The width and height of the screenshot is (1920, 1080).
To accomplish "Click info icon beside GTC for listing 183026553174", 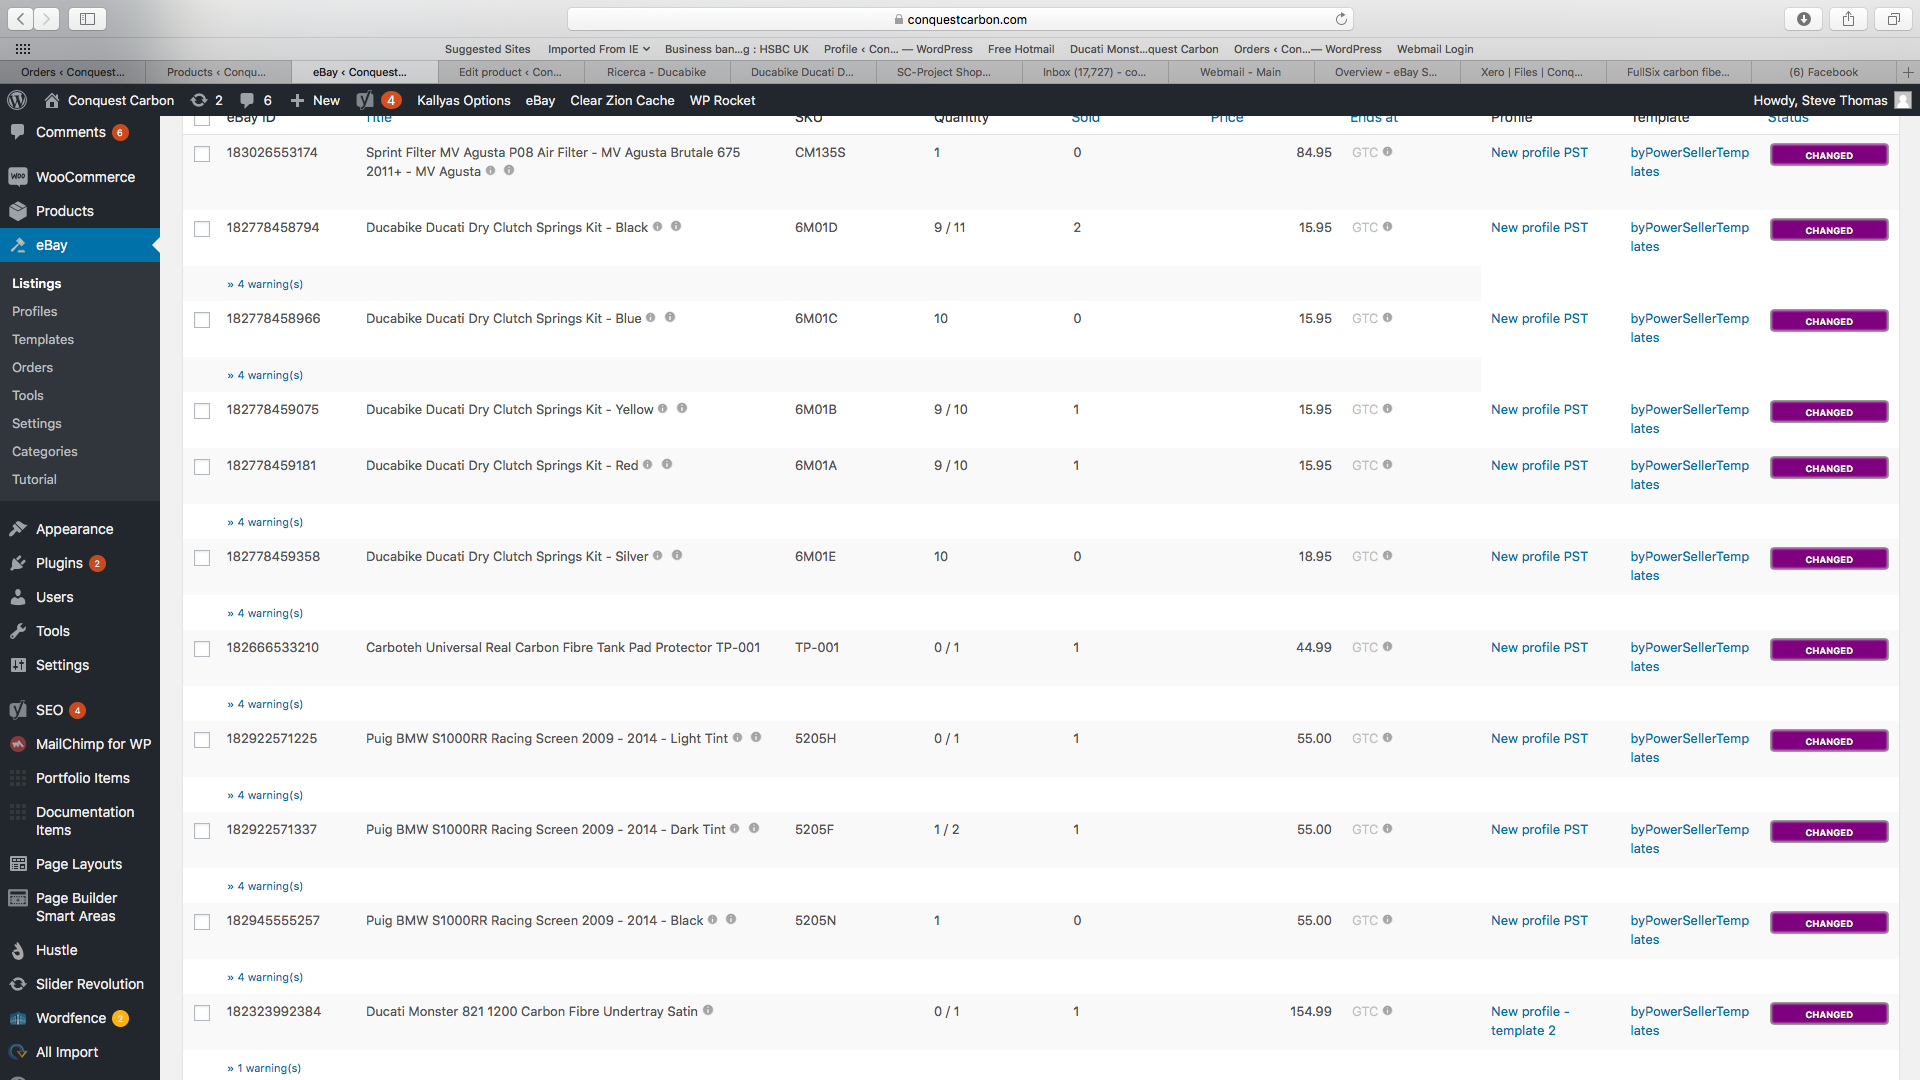I will tap(1387, 152).
